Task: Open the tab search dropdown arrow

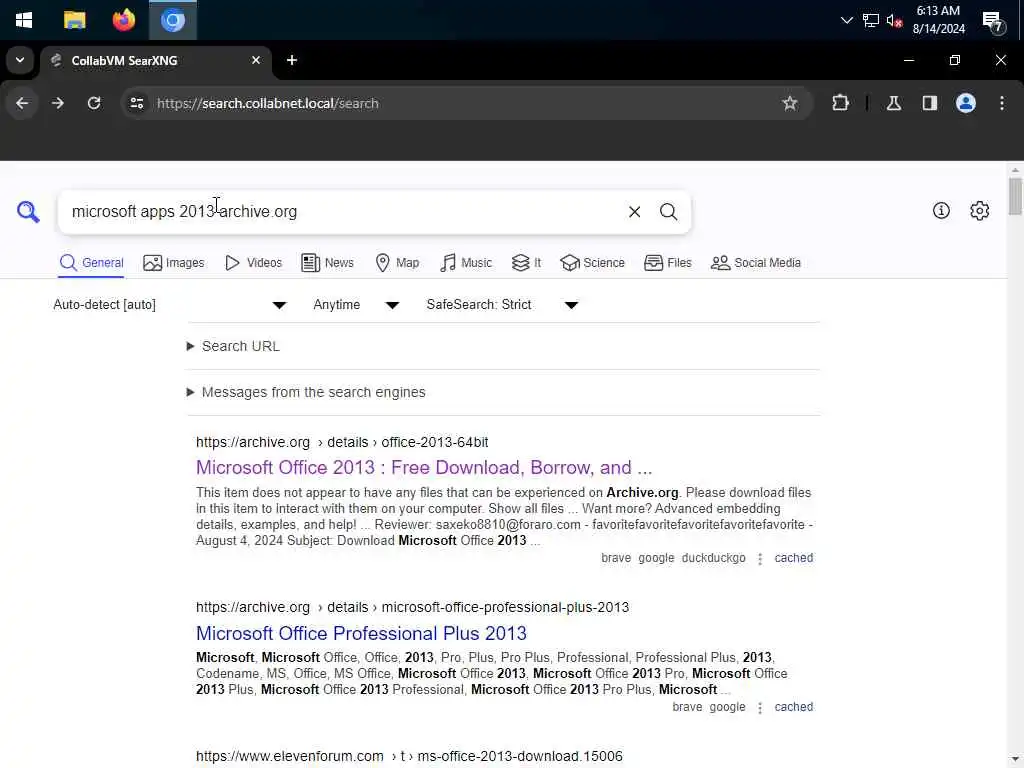Action: coord(20,60)
